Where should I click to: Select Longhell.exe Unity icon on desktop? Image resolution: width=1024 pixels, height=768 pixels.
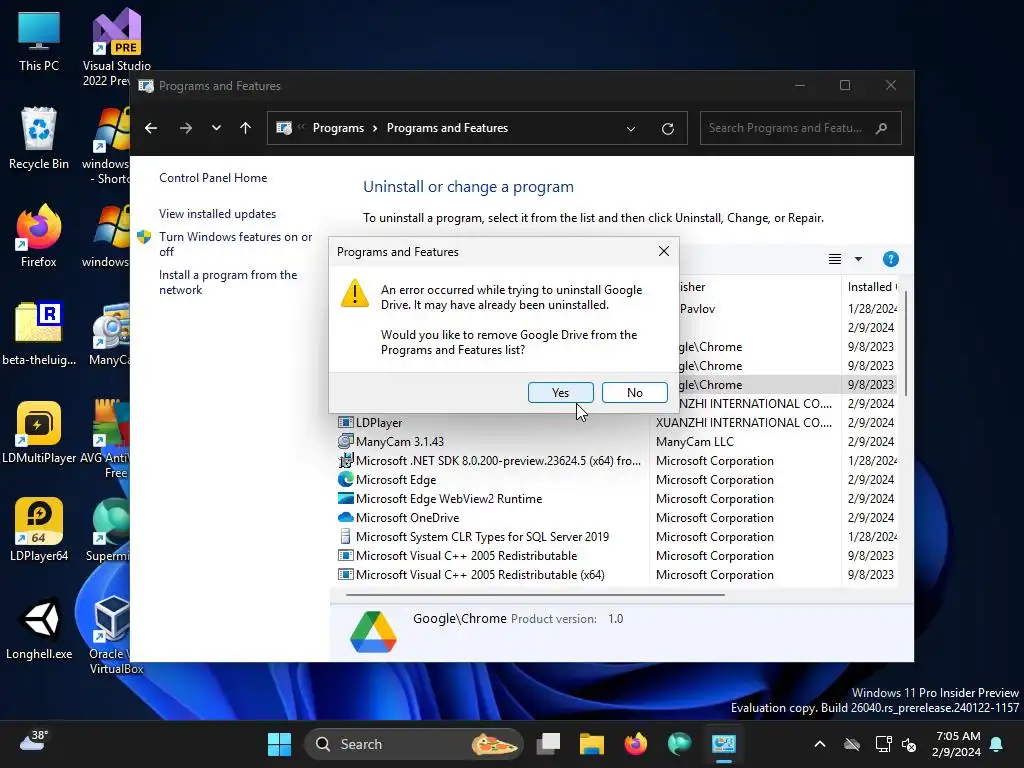[x=39, y=628]
